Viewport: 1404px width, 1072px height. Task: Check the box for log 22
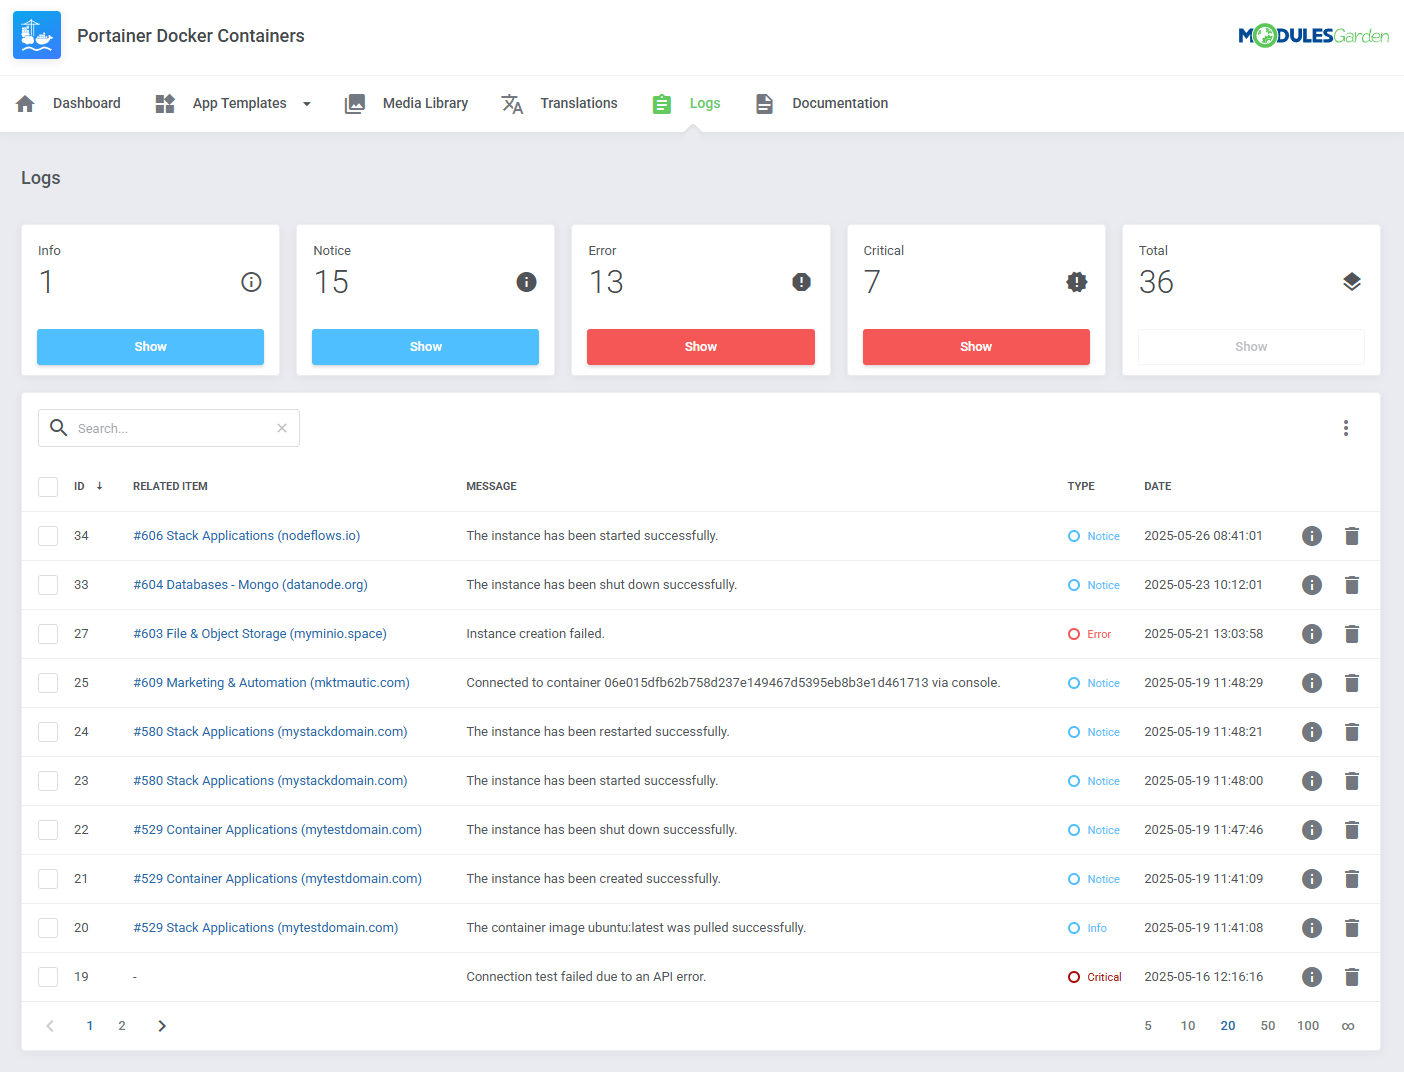[x=48, y=830]
